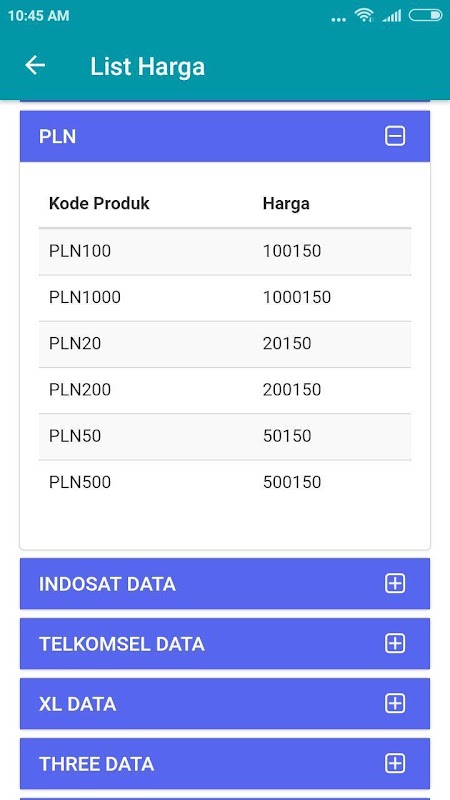Tap the Kode Produk column header
Image resolution: width=450 pixels, height=800 pixels.
pyautogui.click(x=99, y=204)
